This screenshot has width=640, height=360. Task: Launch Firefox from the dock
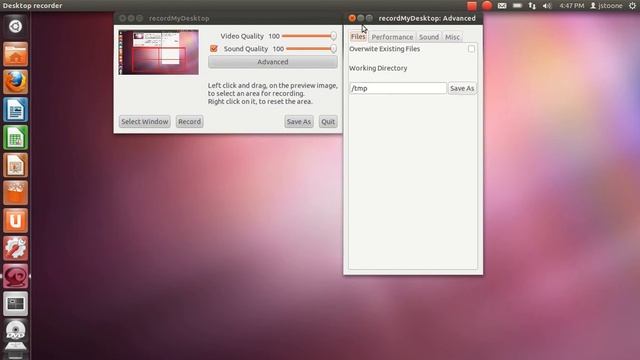16,82
